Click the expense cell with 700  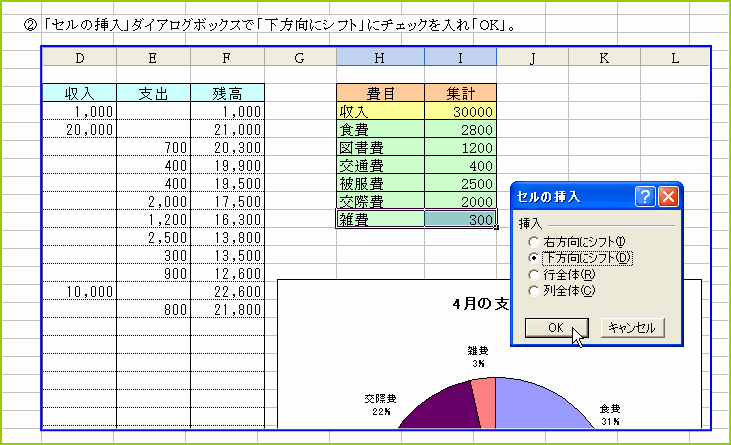point(153,147)
